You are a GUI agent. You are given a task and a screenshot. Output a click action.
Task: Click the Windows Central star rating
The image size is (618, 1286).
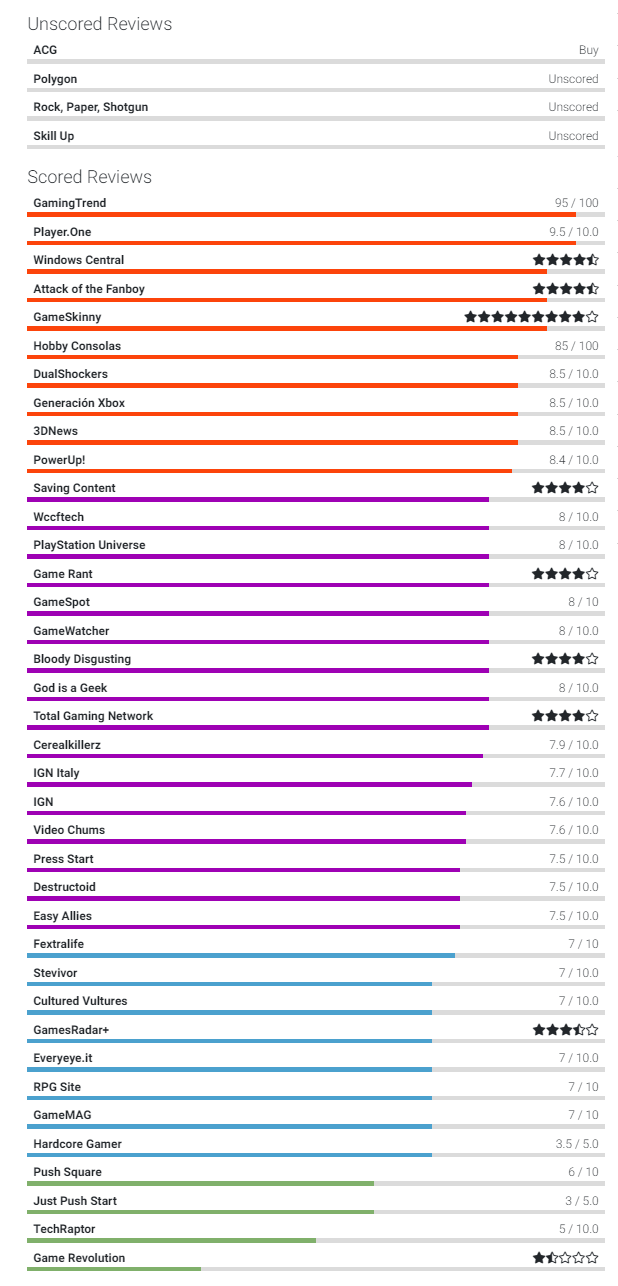pyautogui.click(x=565, y=260)
